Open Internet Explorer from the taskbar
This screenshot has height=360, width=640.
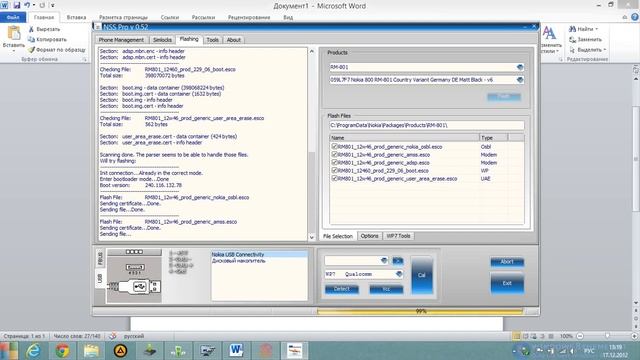point(33,351)
